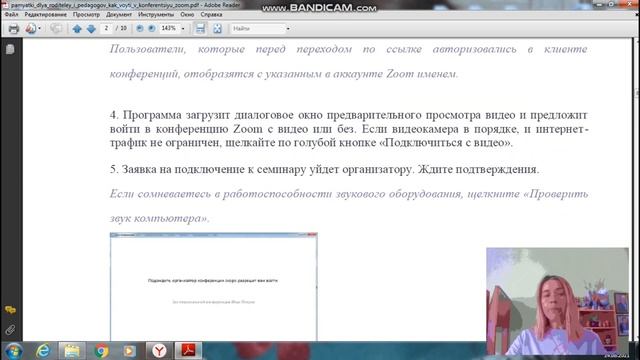The width and height of the screenshot is (640, 360).
Task: Click the Windows Start button
Action: (x=13, y=351)
